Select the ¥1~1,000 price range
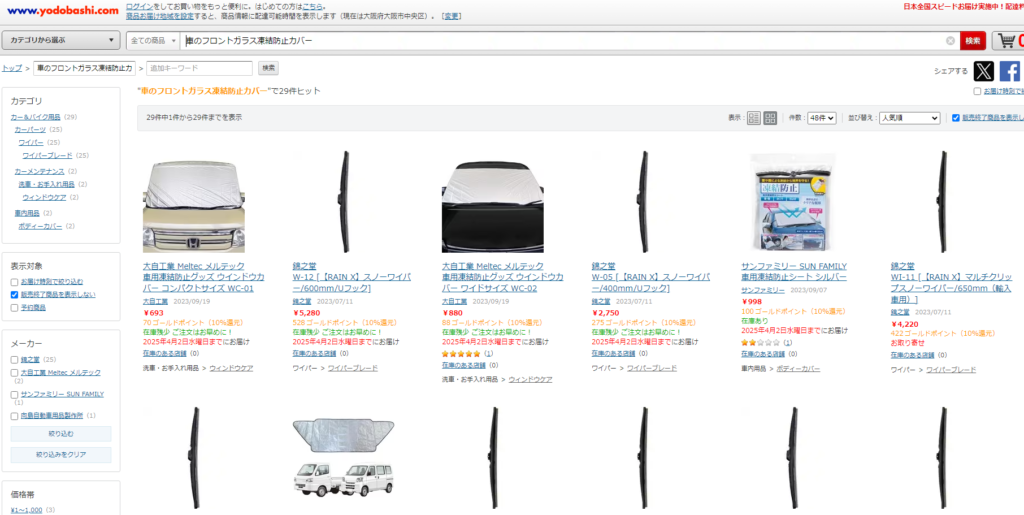Screen dimensions: 1024x515 pos(26,510)
